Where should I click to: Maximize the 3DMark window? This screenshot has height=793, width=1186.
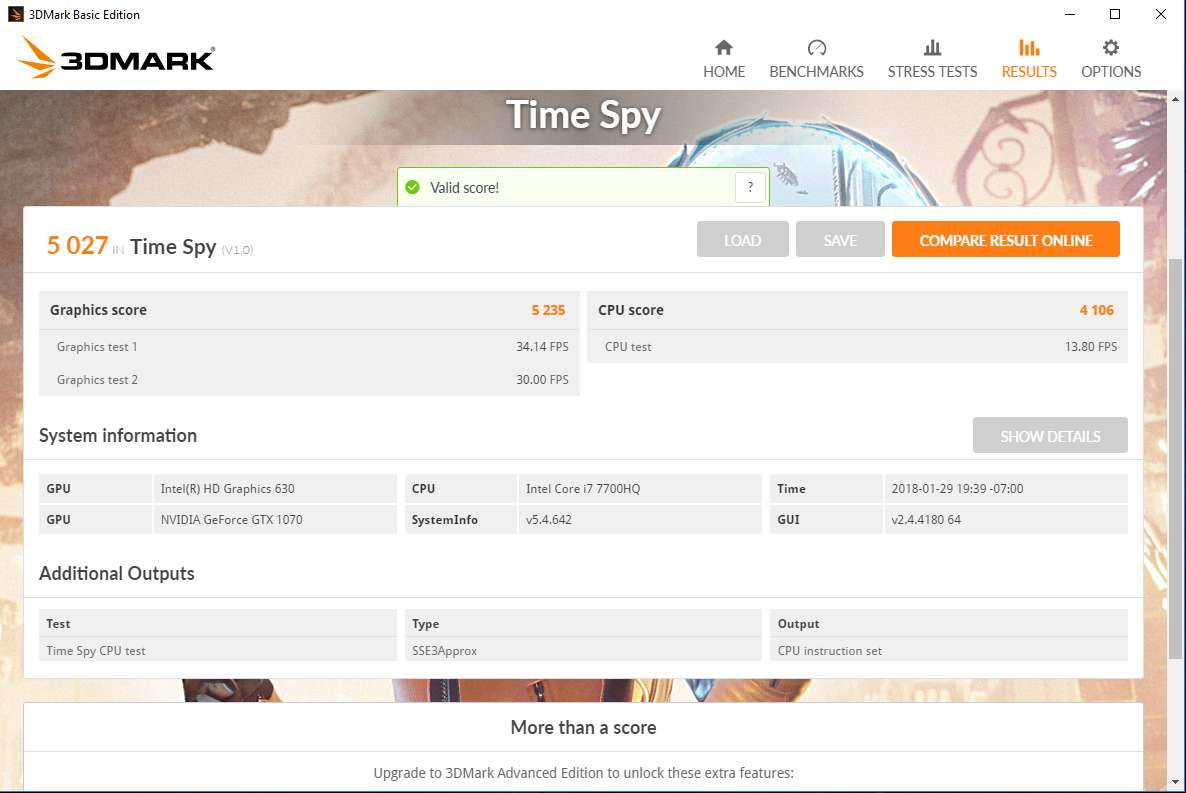pos(1115,15)
